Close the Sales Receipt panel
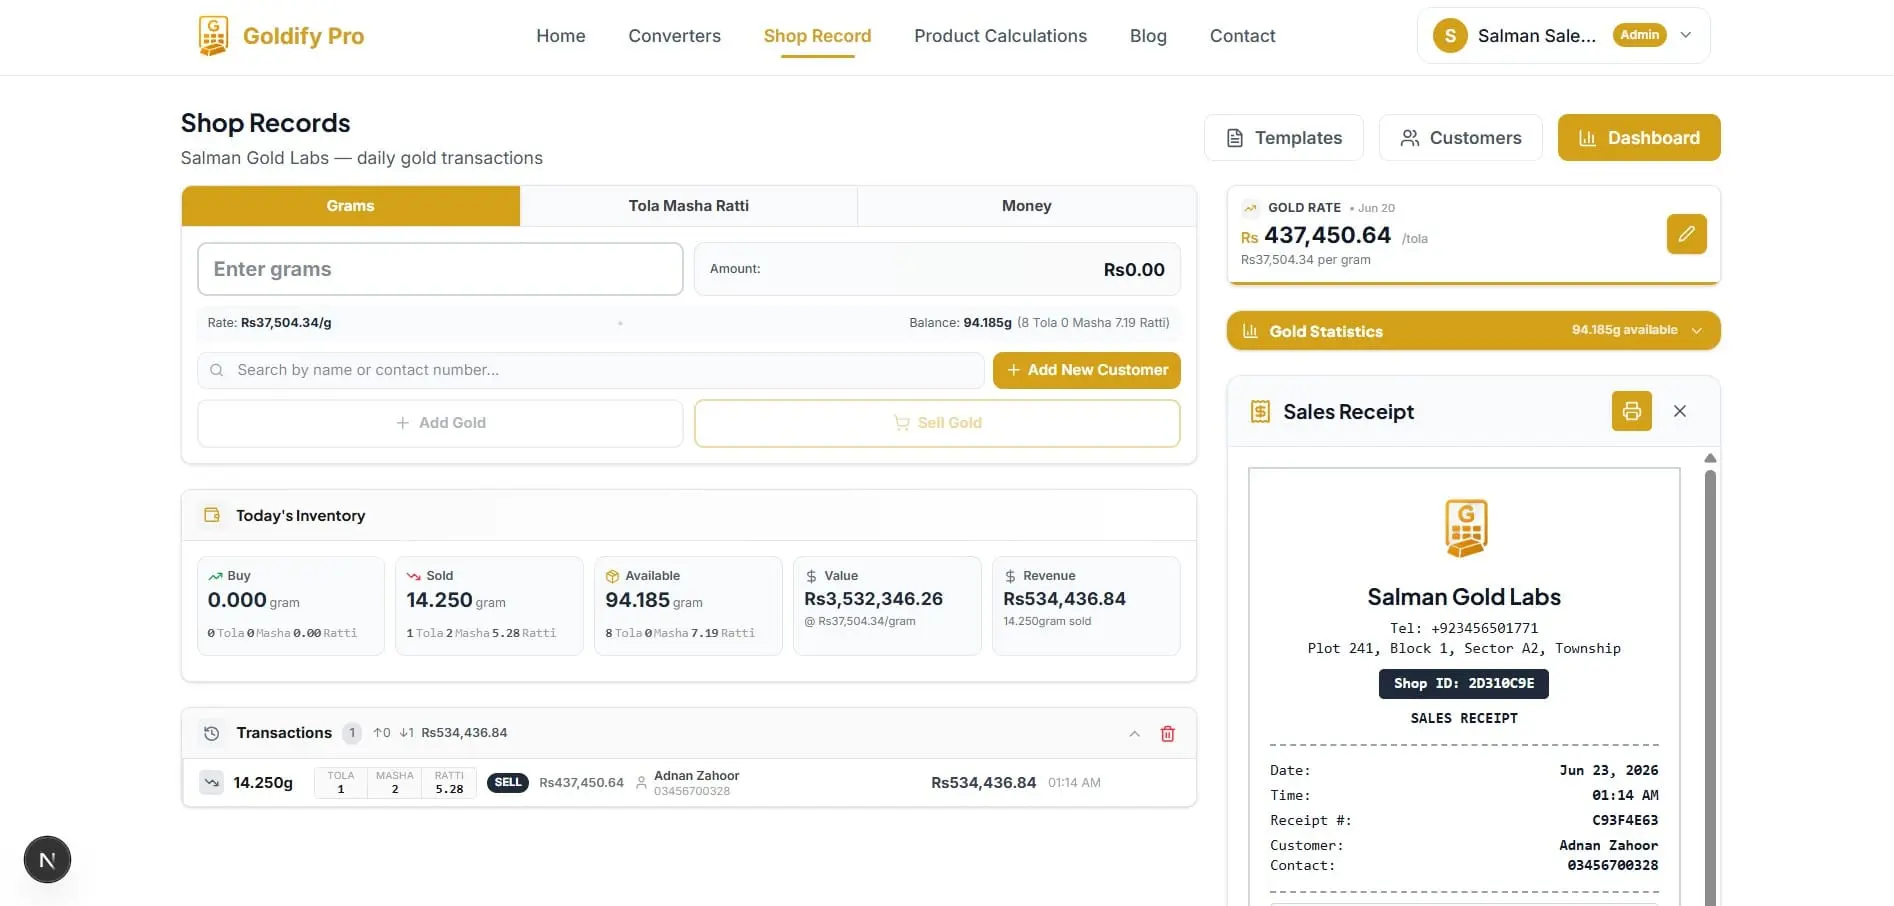Viewport: 1894px width, 906px height. pos(1680,411)
